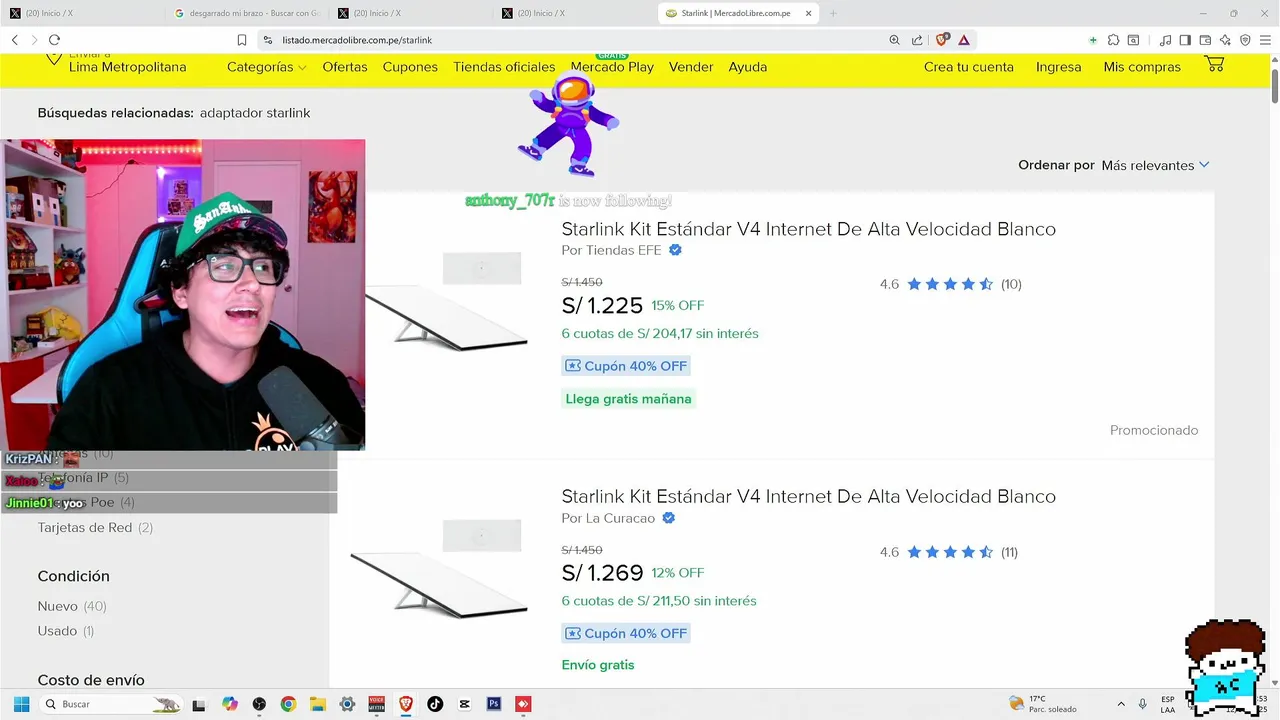Open the Más relevantes sort dropdown
Screen dimensions: 1280x720
[x=1155, y=165]
